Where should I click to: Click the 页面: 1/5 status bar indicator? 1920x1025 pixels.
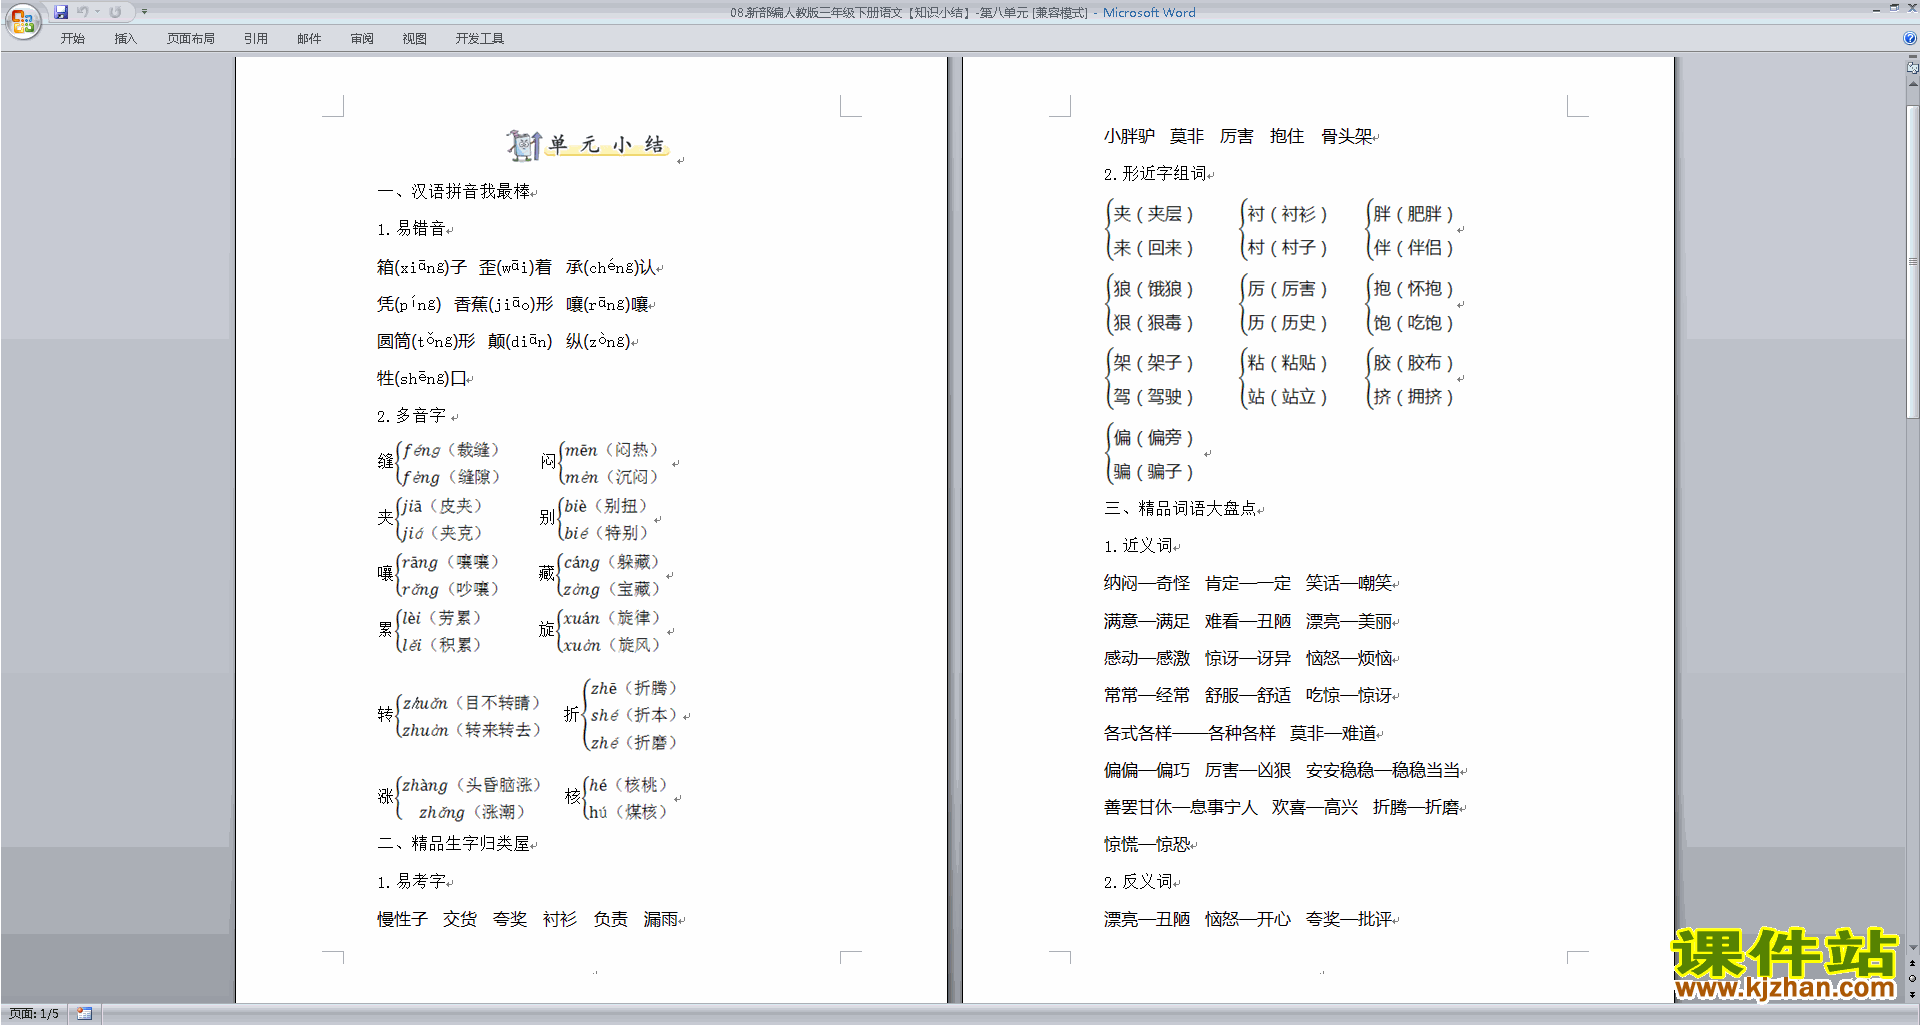point(34,1014)
